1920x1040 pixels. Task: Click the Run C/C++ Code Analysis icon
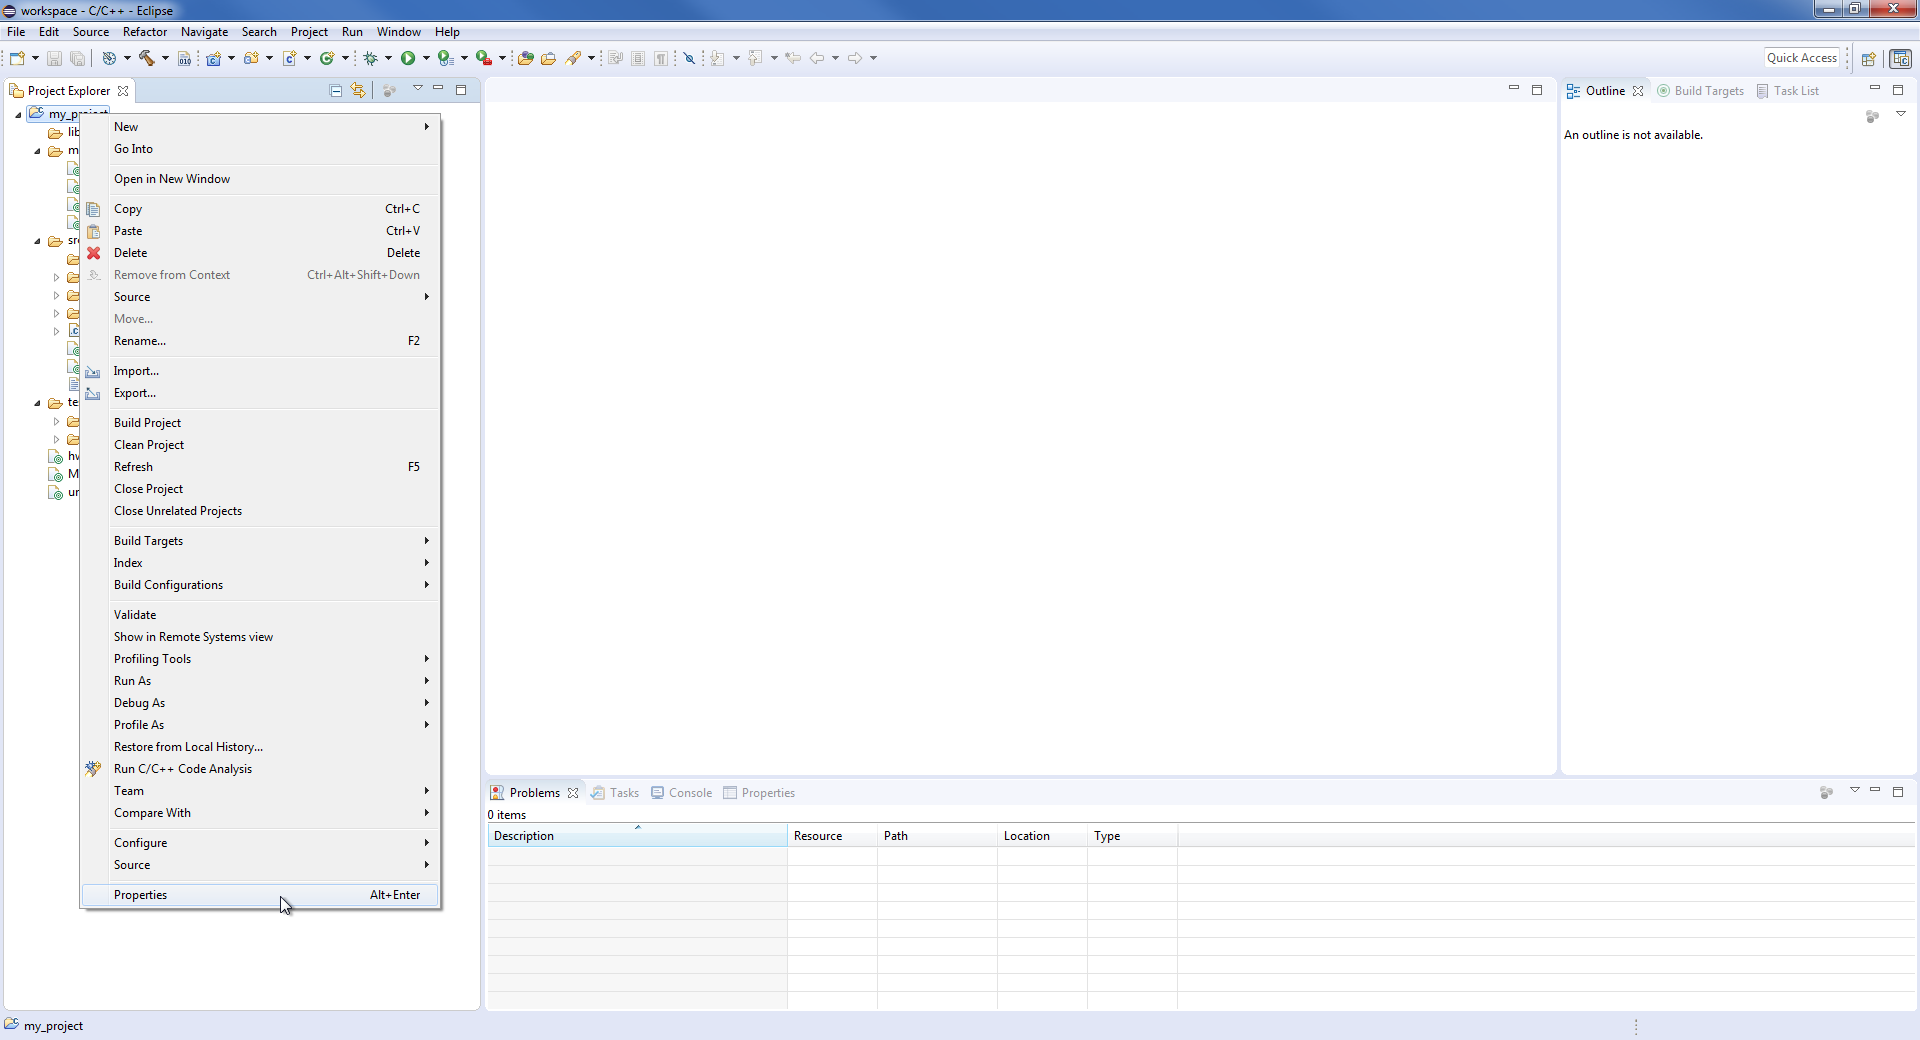[93, 769]
